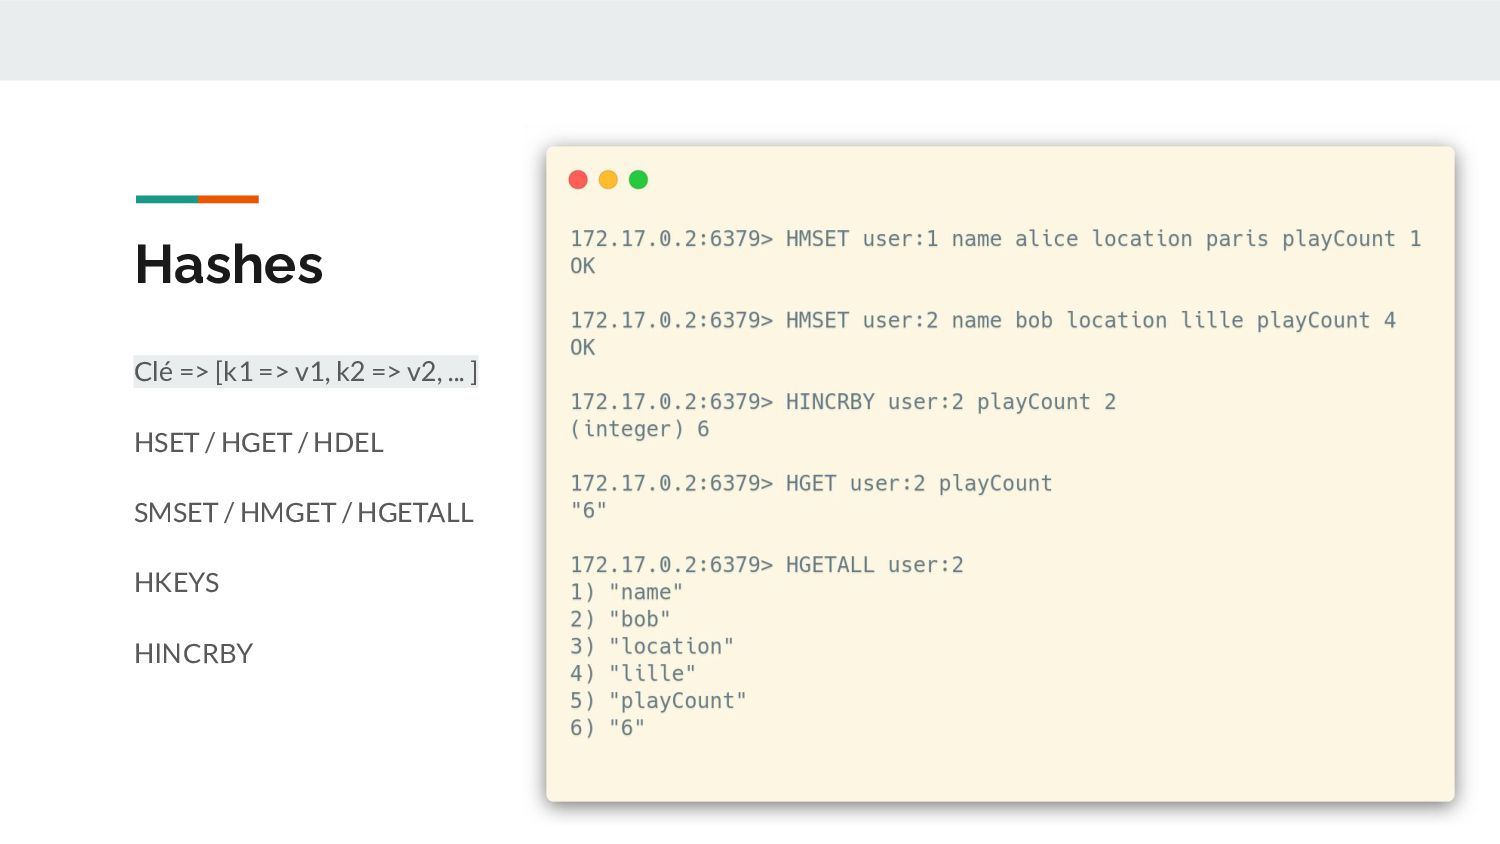1500x844 pixels.
Task: Select the HKEYS text in the left list
Action: point(176,583)
